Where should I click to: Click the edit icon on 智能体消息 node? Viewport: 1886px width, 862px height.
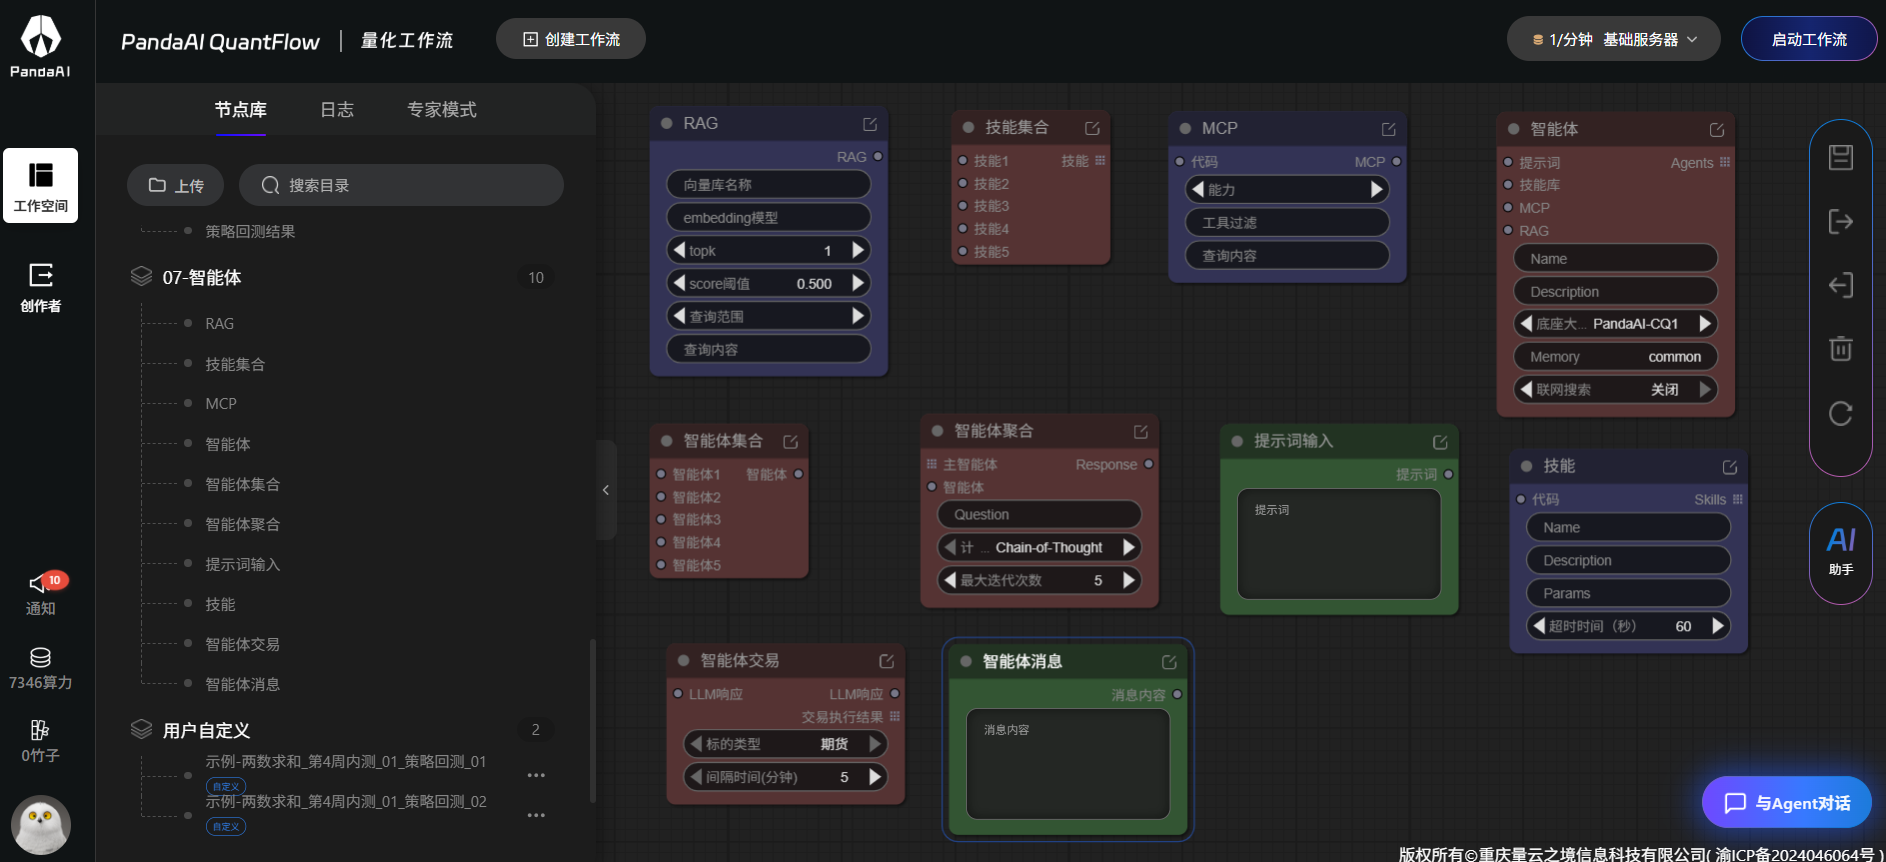pos(1169,662)
